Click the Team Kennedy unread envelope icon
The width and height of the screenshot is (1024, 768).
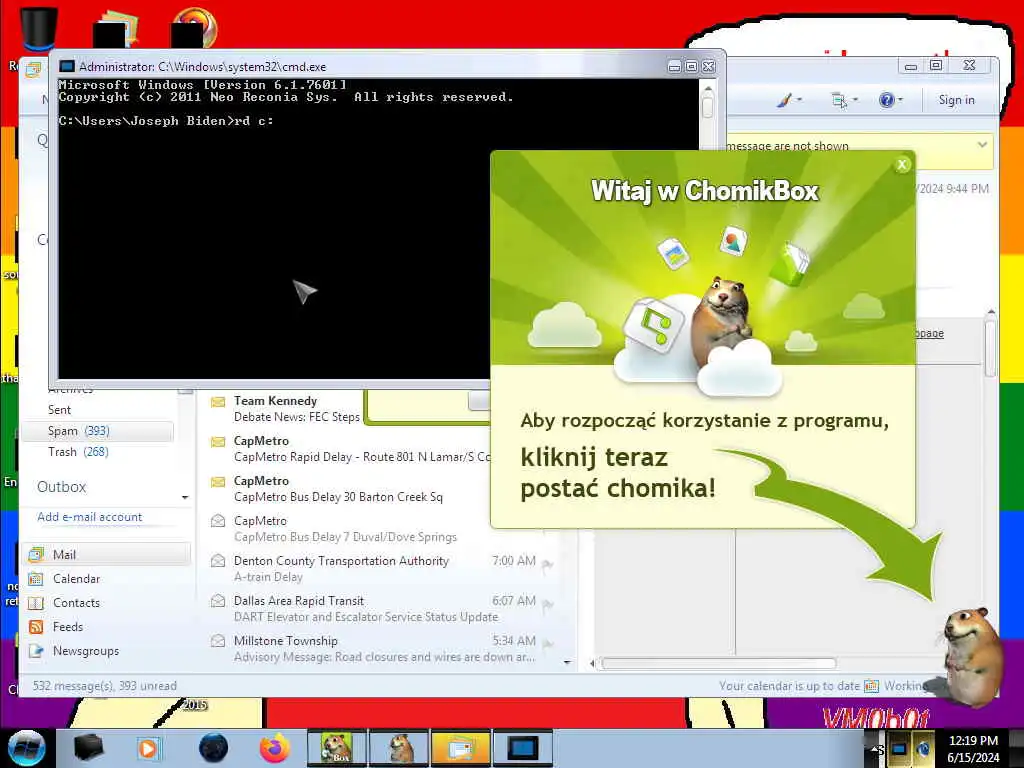217,402
